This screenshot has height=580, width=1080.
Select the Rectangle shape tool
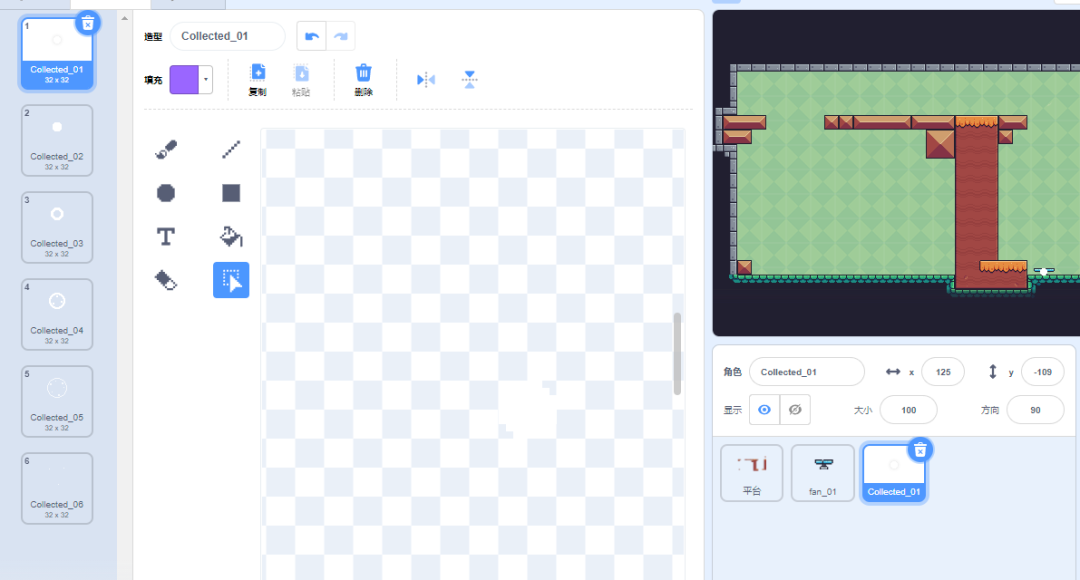(x=231, y=193)
